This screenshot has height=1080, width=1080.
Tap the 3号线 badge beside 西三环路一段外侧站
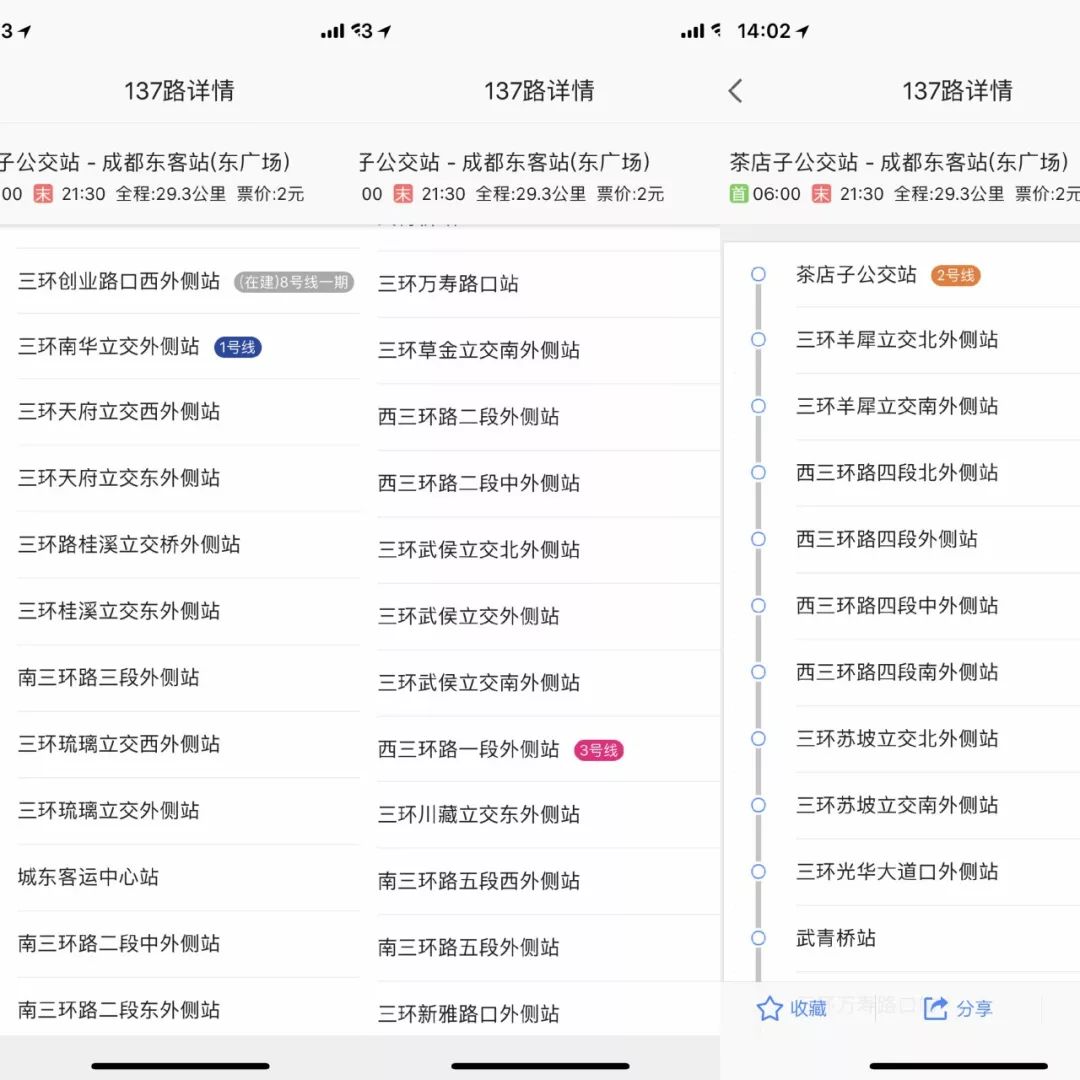pyautogui.click(x=598, y=749)
